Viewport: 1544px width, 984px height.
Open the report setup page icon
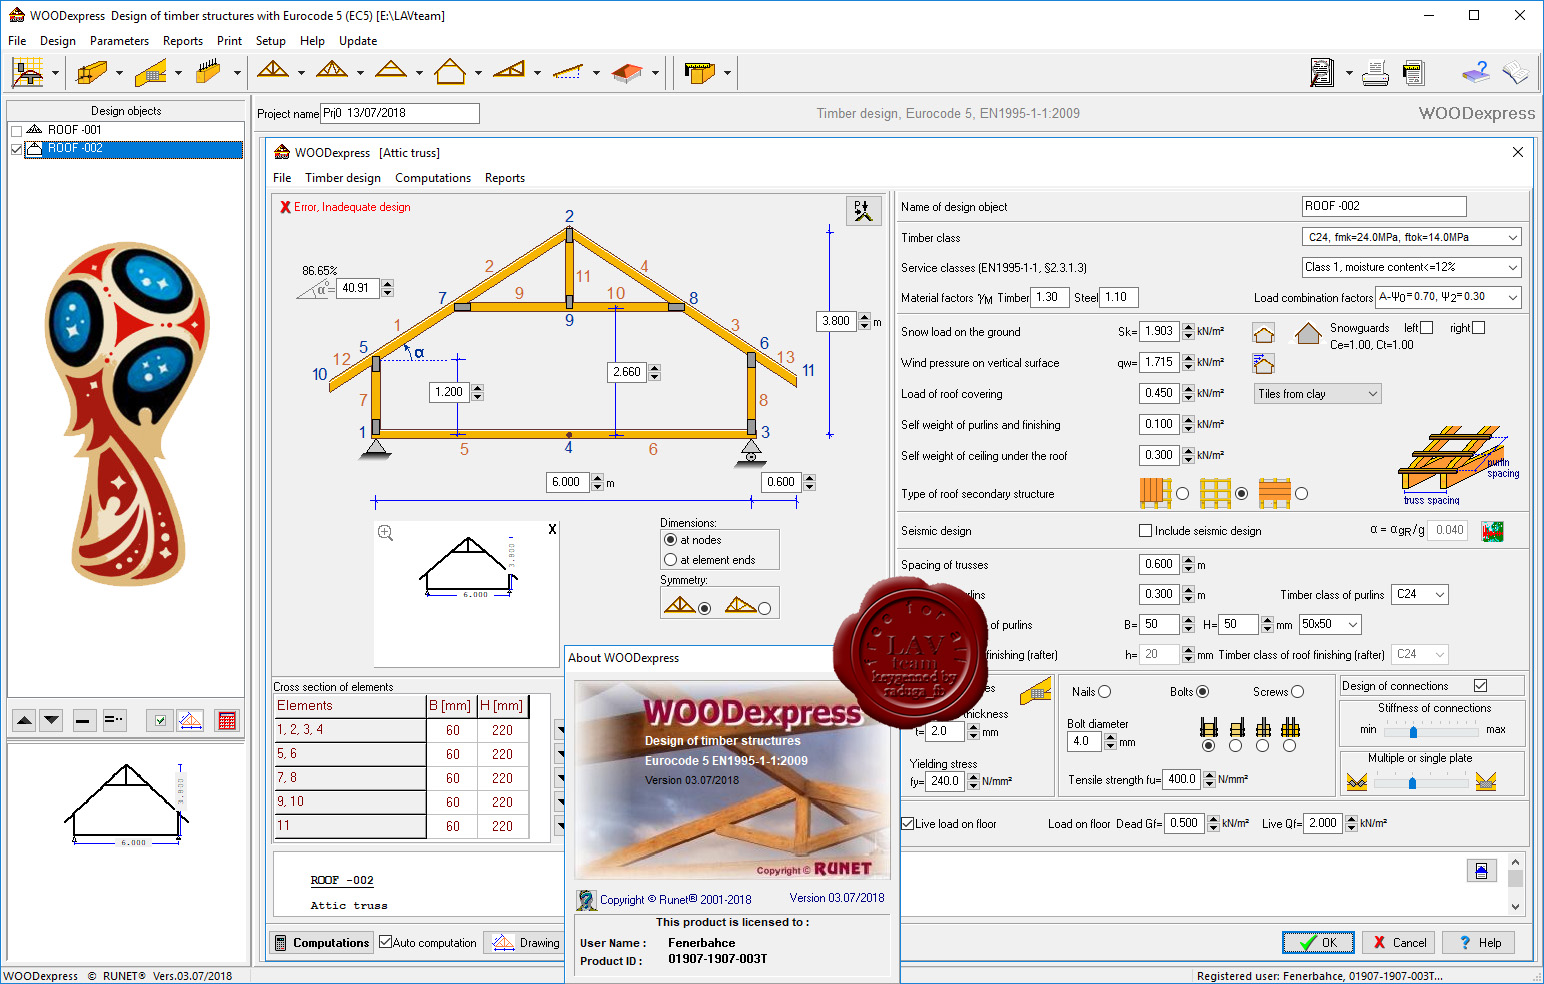click(x=1413, y=73)
